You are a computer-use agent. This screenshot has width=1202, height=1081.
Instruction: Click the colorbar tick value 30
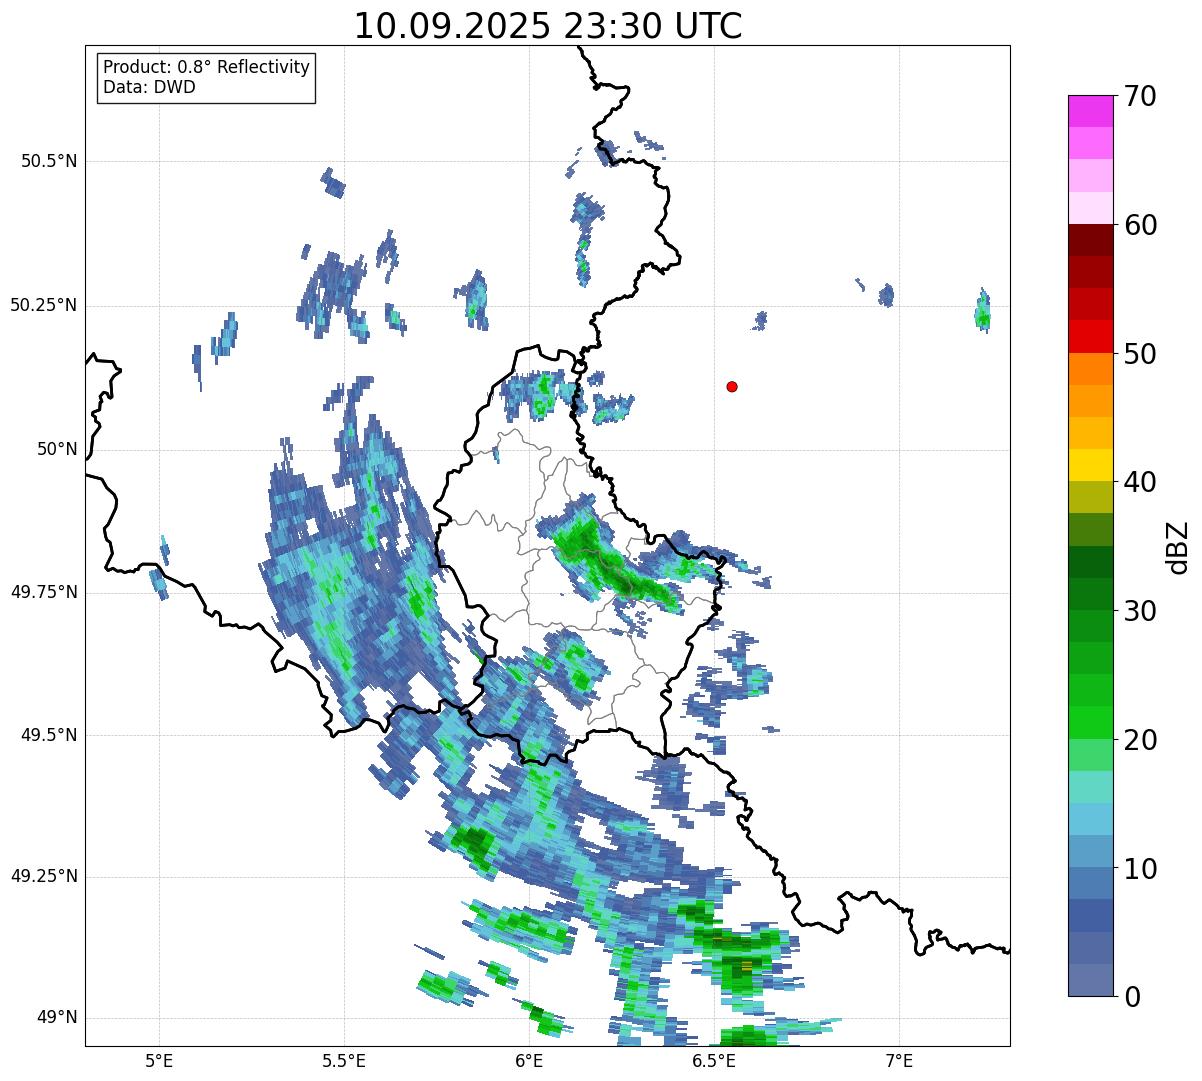(1139, 611)
